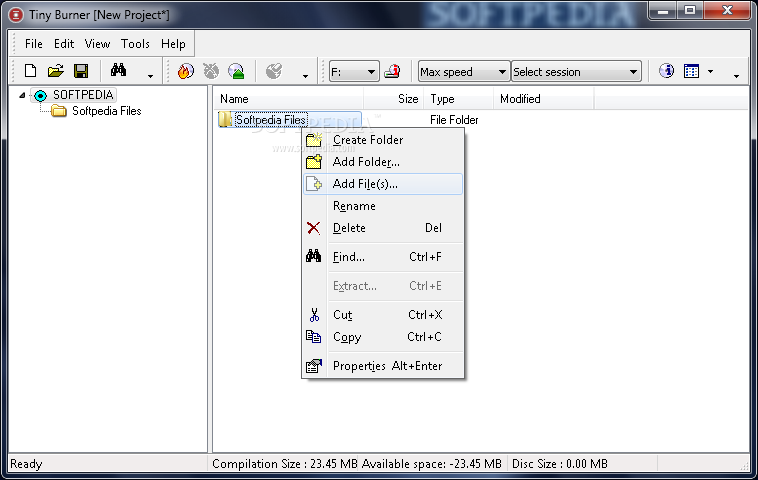Choose Find... from context menu
The width and height of the screenshot is (758, 480).
pos(383,257)
